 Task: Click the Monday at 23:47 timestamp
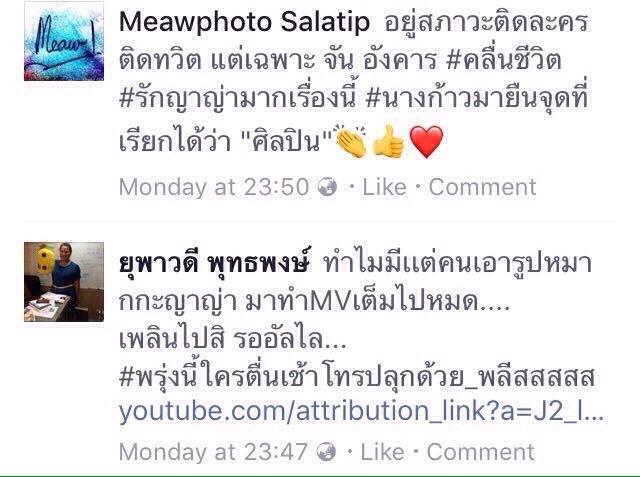[x=213, y=452]
